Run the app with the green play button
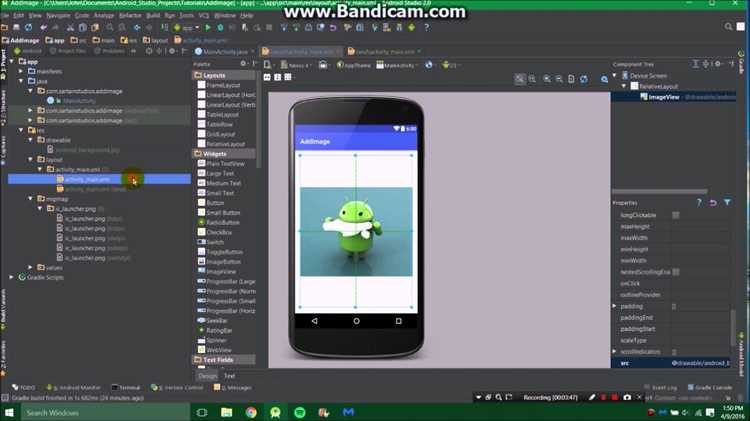This screenshot has height=421, width=750. [208, 28]
